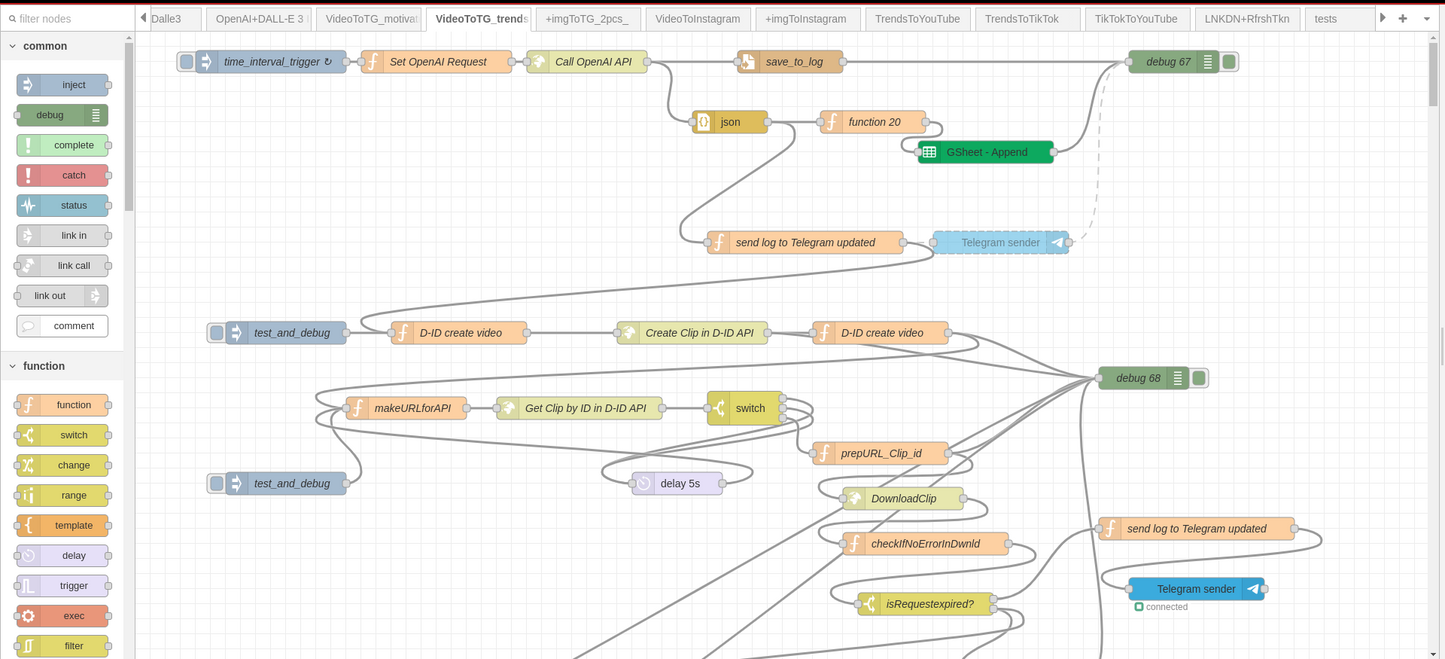This screenshot has width=1445, height=659.
Task: Click the Telegram sender paper-plane icon labeled connected
Action: pyautogui.click(x=1253, y=589)
